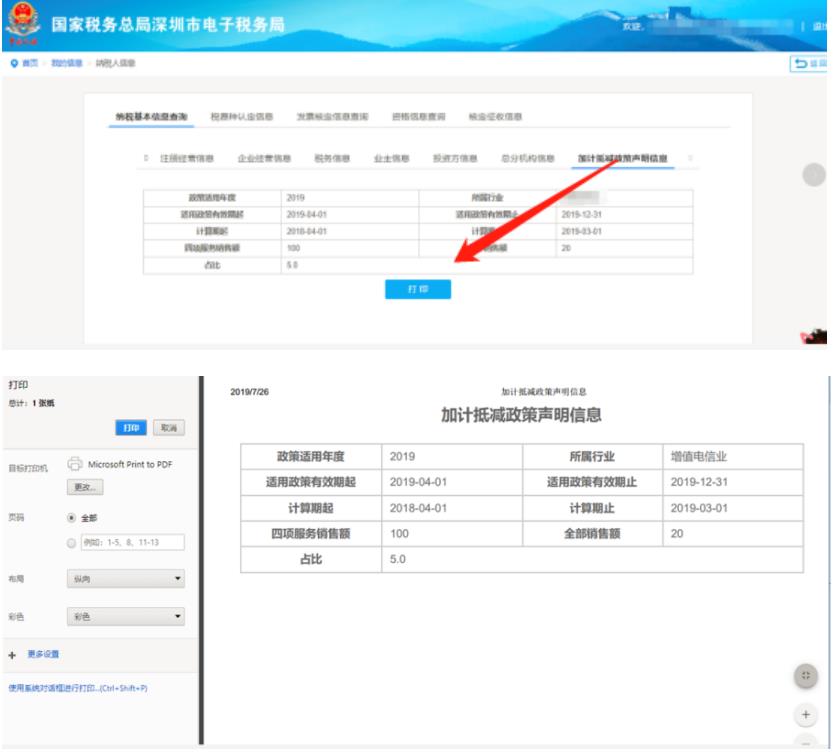This screenshot has height=756, width=840.
Task: Click the blue 打印 button under the table
Action: [418, 289]
